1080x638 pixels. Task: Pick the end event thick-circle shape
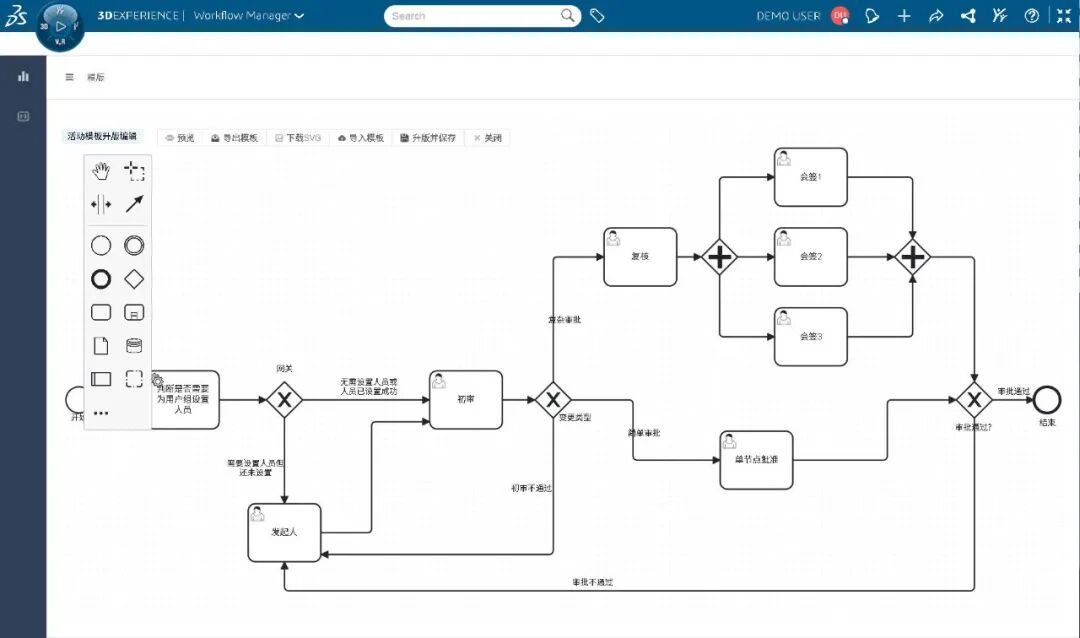101,279
